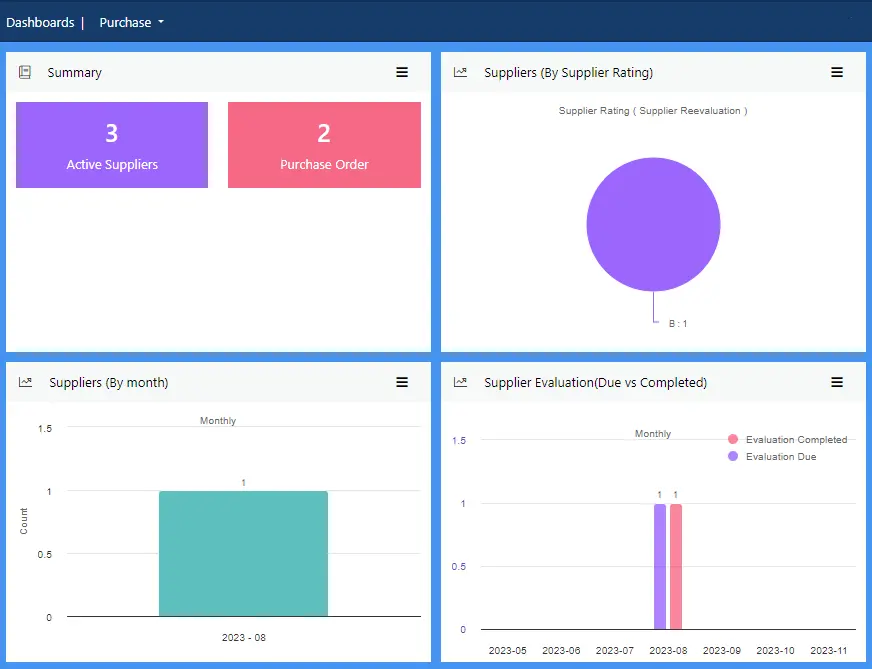
Task: Open the Purchase Order summary tile
Action: tap(324, 145)
